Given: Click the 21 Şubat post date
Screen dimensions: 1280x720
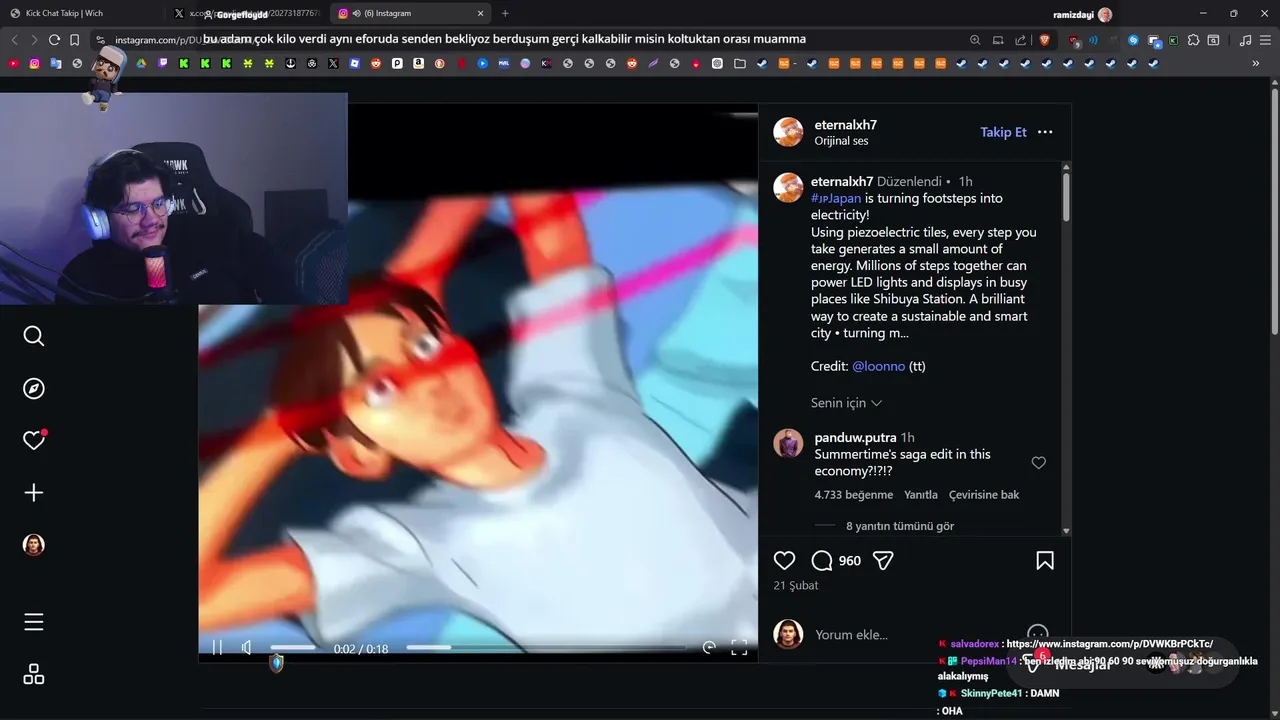Looking at the screenshot, I should click(796, 585).
